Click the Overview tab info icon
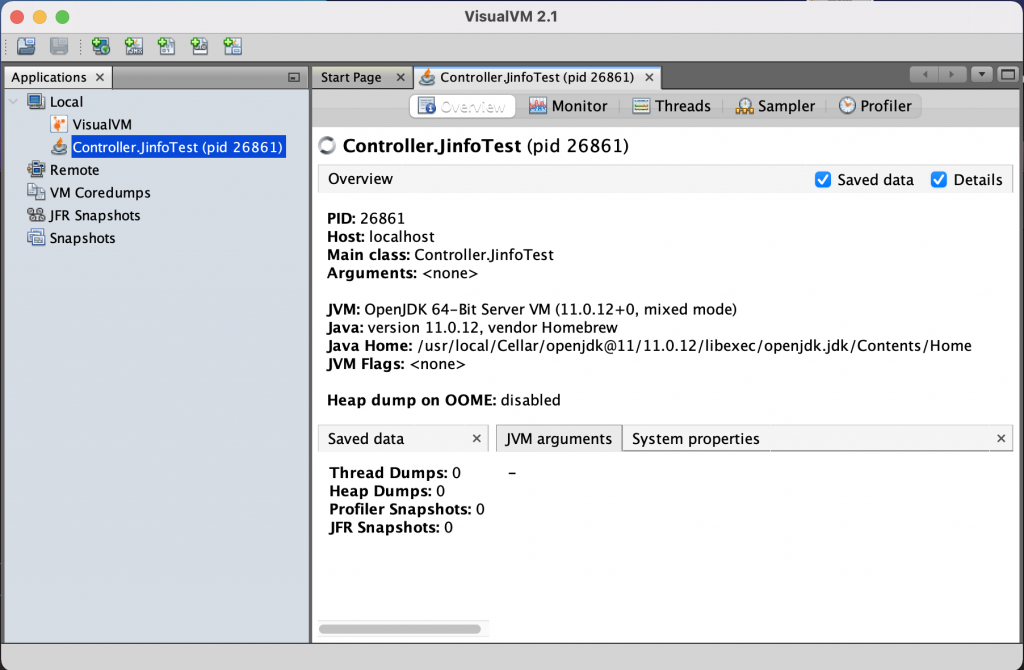The image size is (1024, 670). point(426,106)
